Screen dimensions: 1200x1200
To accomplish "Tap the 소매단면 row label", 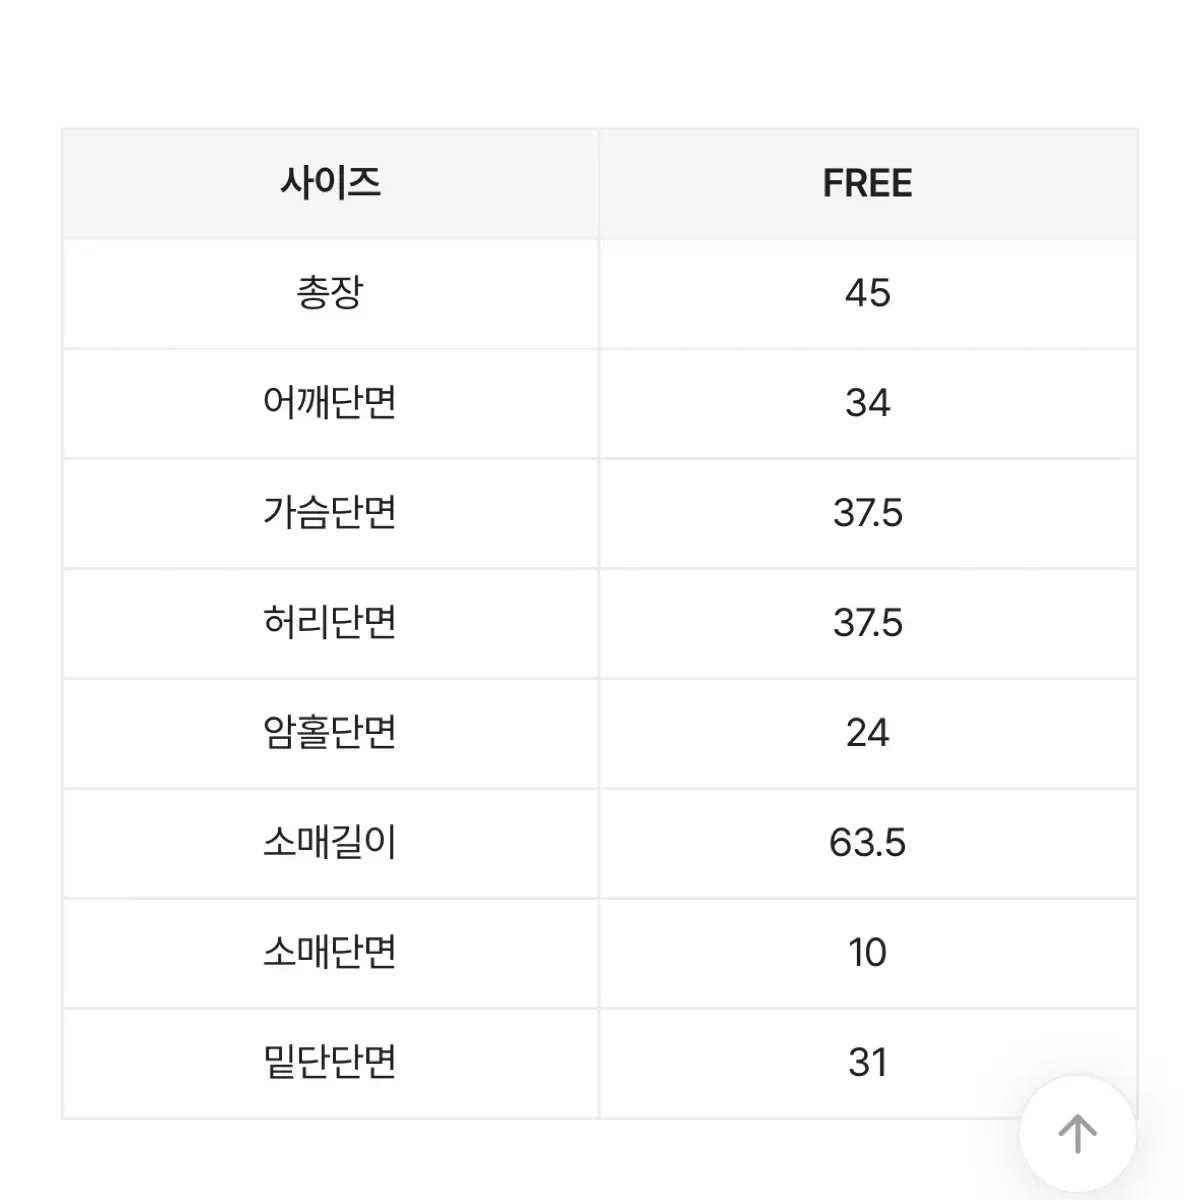I will pos(330,954).
